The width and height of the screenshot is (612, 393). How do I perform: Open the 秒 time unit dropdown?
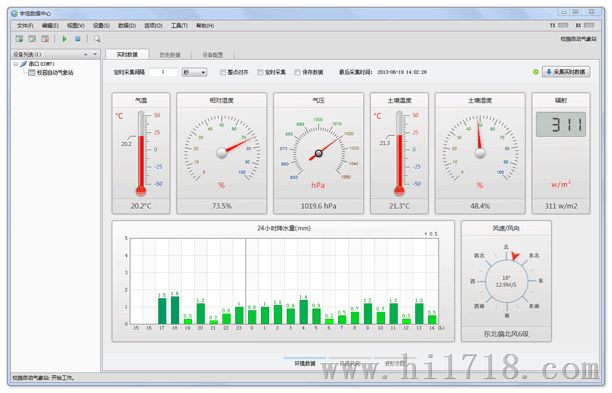click(x=194, y=72)
